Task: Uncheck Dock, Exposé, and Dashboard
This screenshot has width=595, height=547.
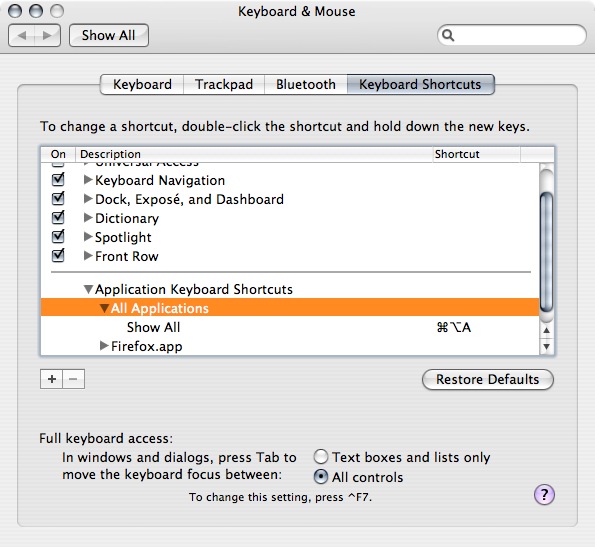Action: (58, 198)
